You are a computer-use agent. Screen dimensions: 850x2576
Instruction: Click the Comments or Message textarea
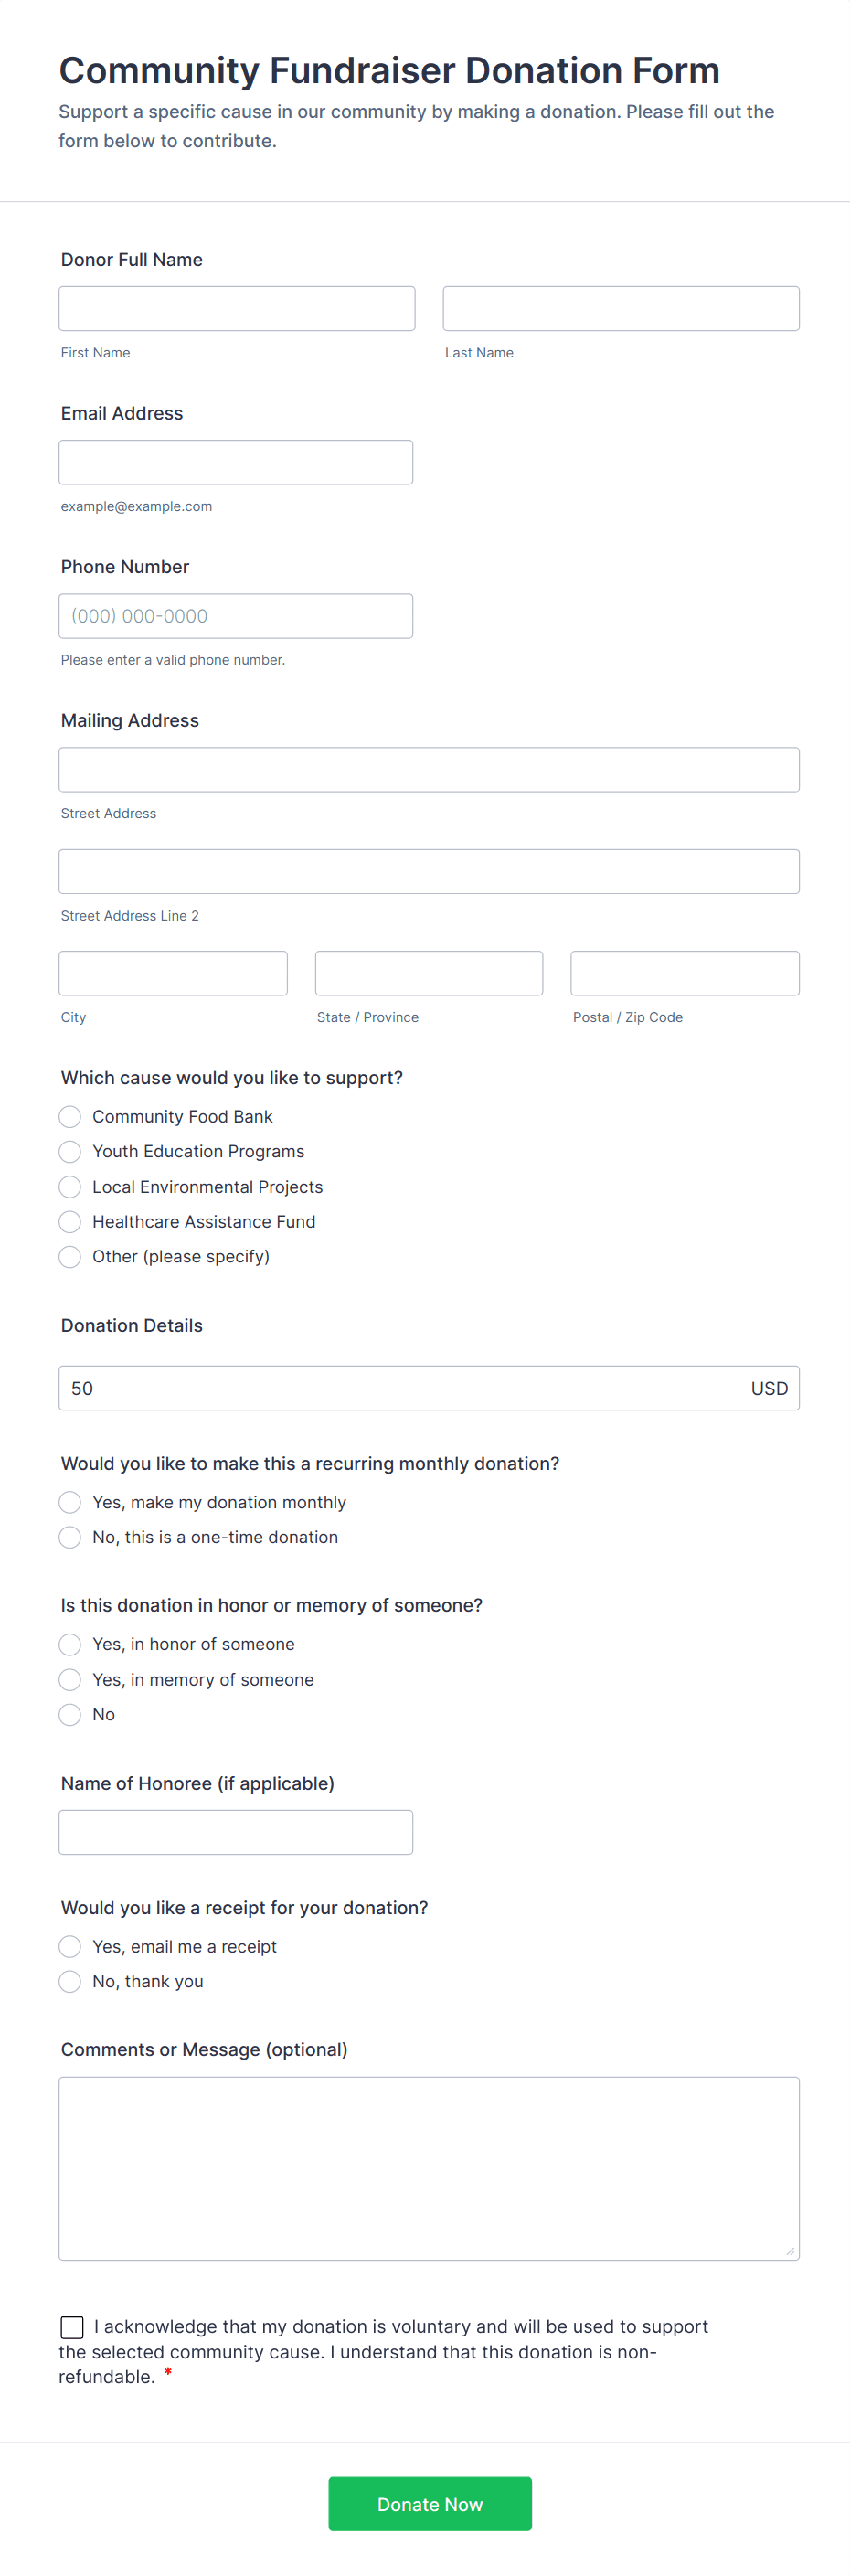click(x=429, y=2168)
